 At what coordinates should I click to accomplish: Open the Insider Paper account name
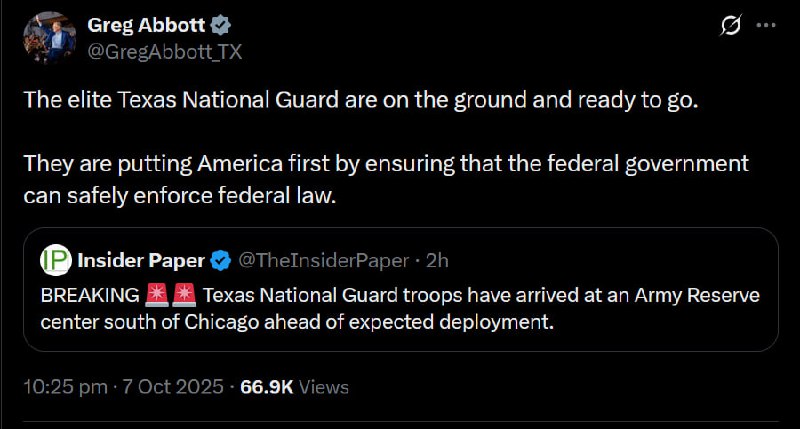click(x=140, y=261)
